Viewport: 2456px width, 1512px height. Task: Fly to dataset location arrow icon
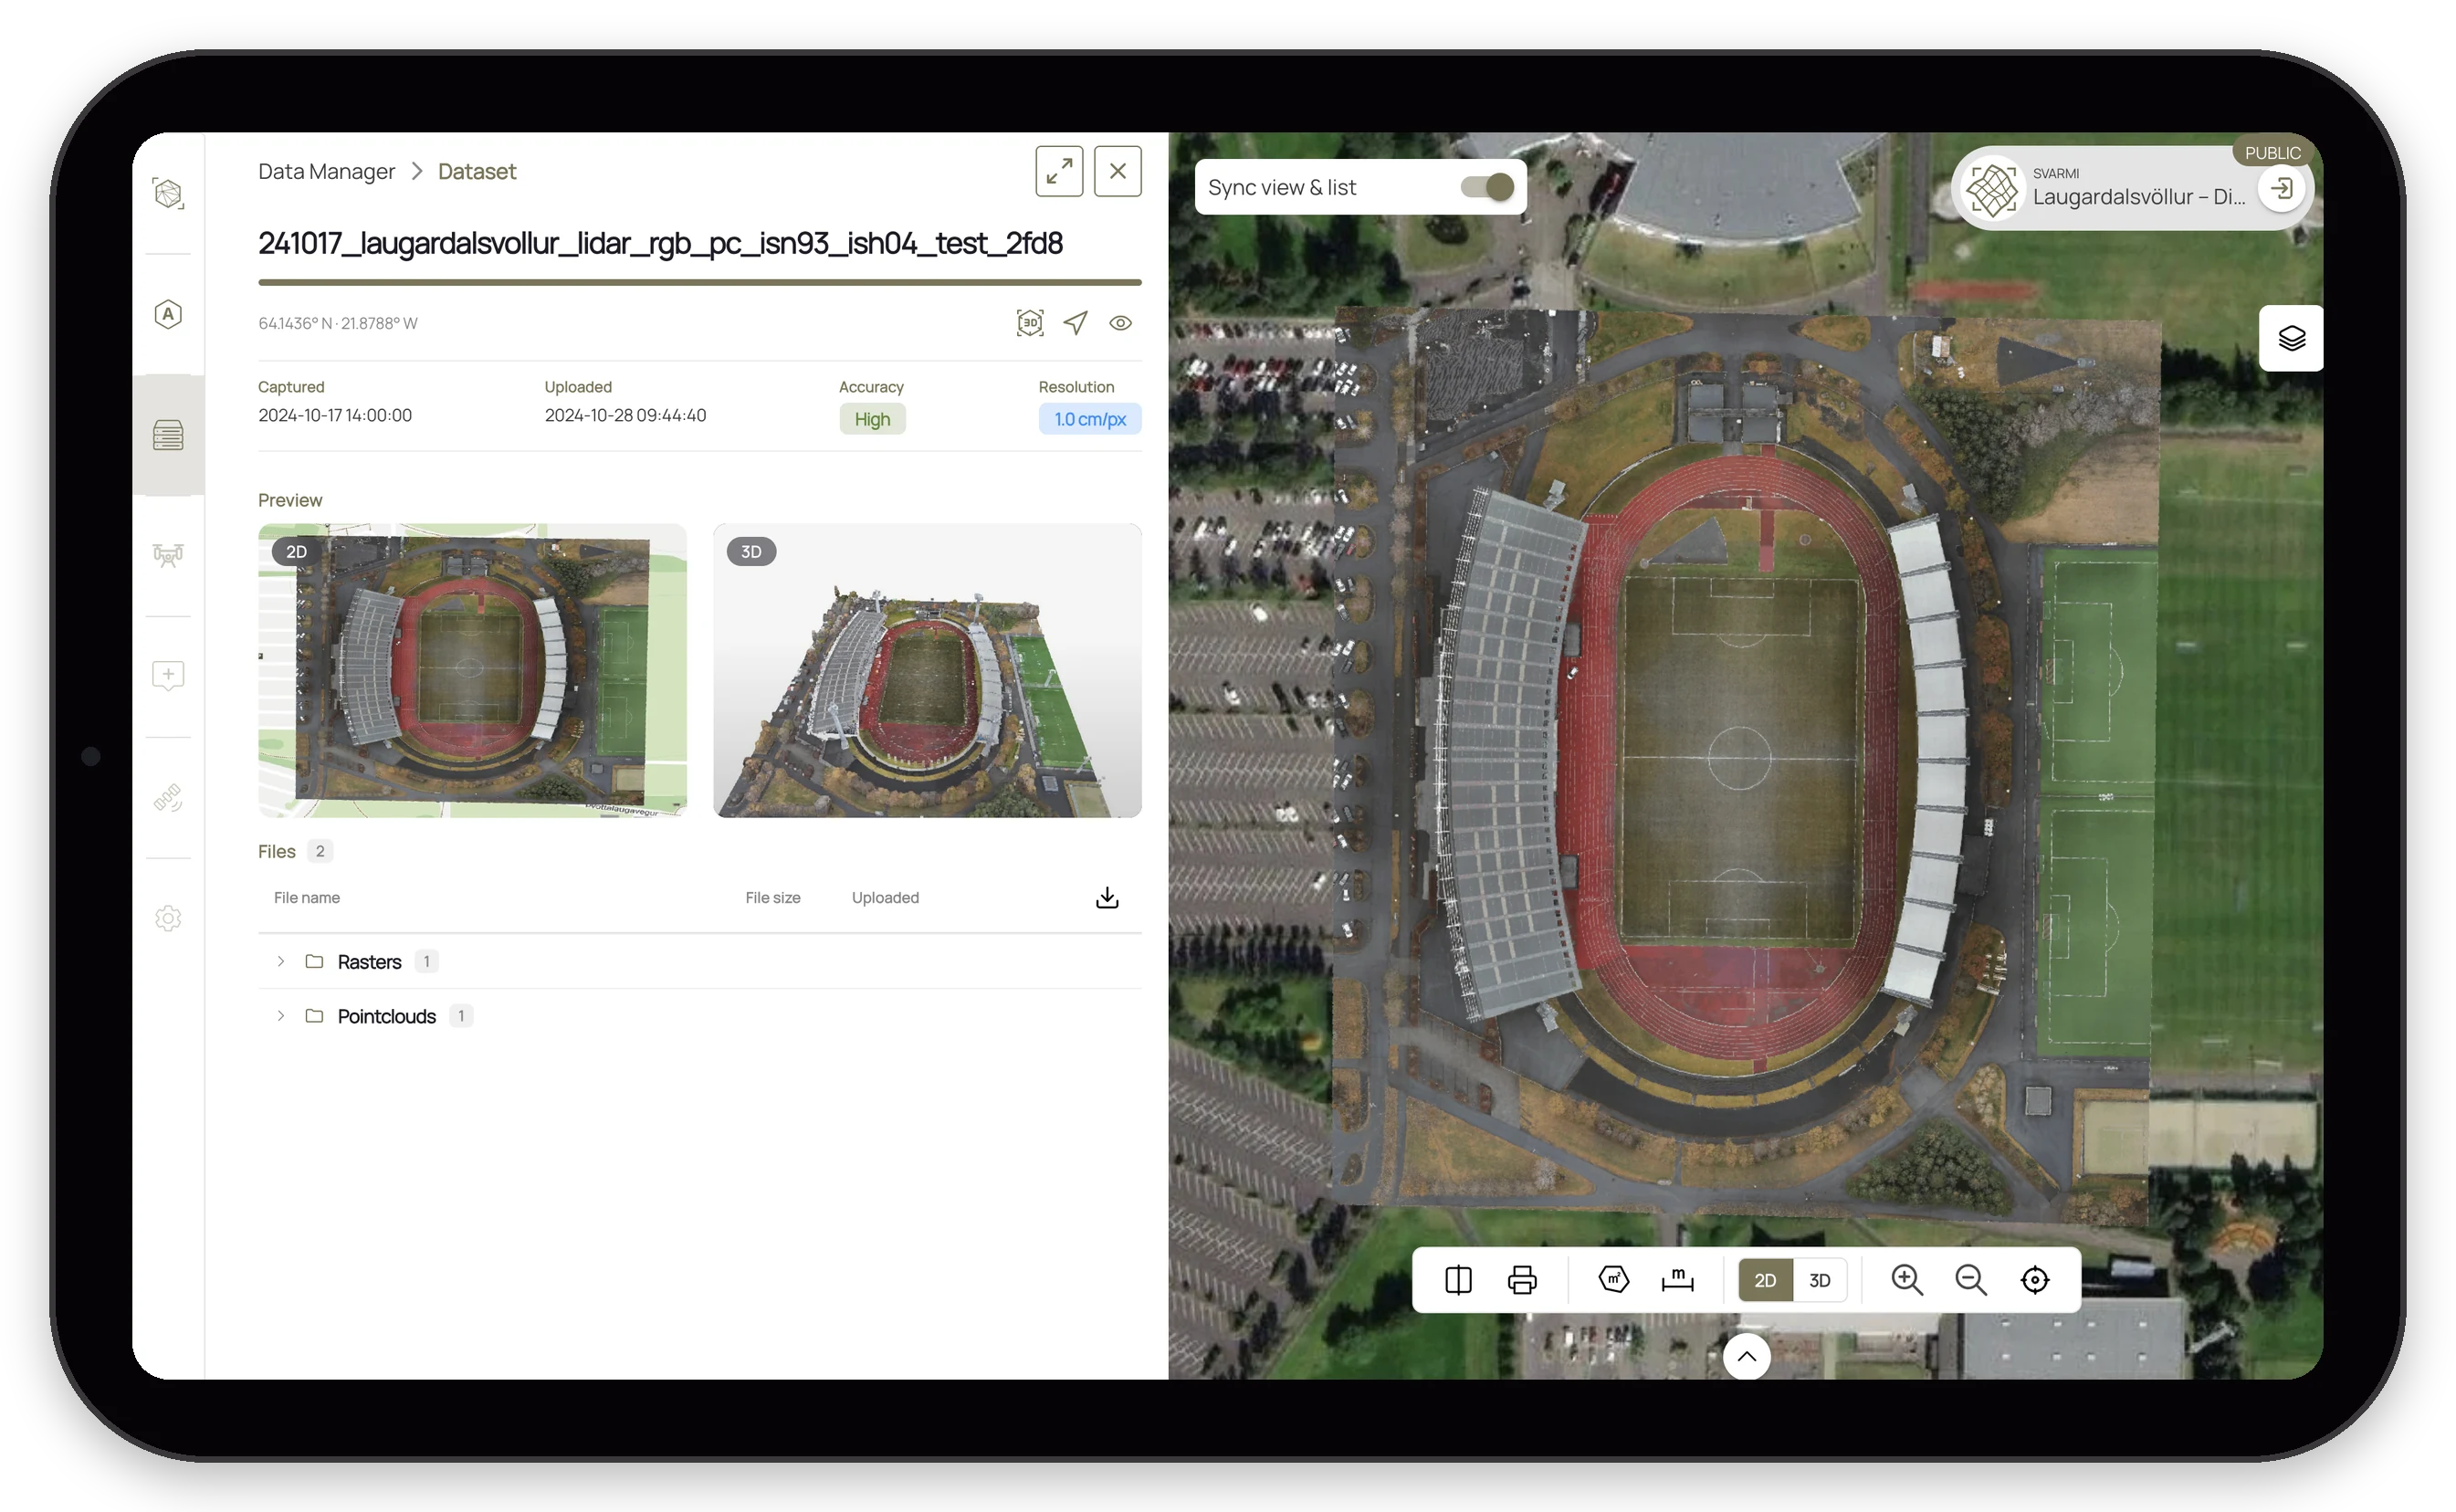(1075, 323)
